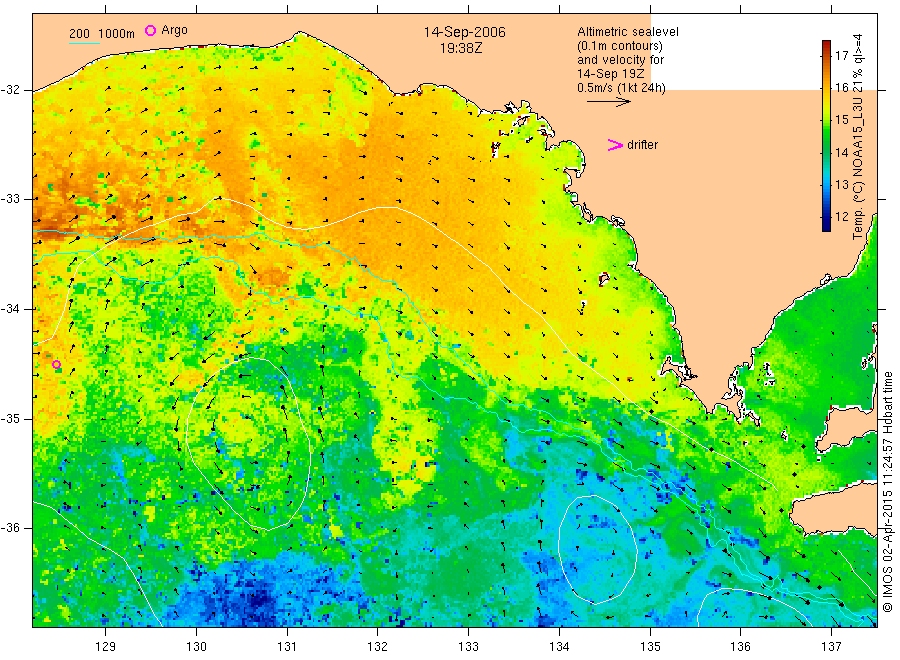Click longitude label 132
The image size is (900, 660).
(378, 647)
